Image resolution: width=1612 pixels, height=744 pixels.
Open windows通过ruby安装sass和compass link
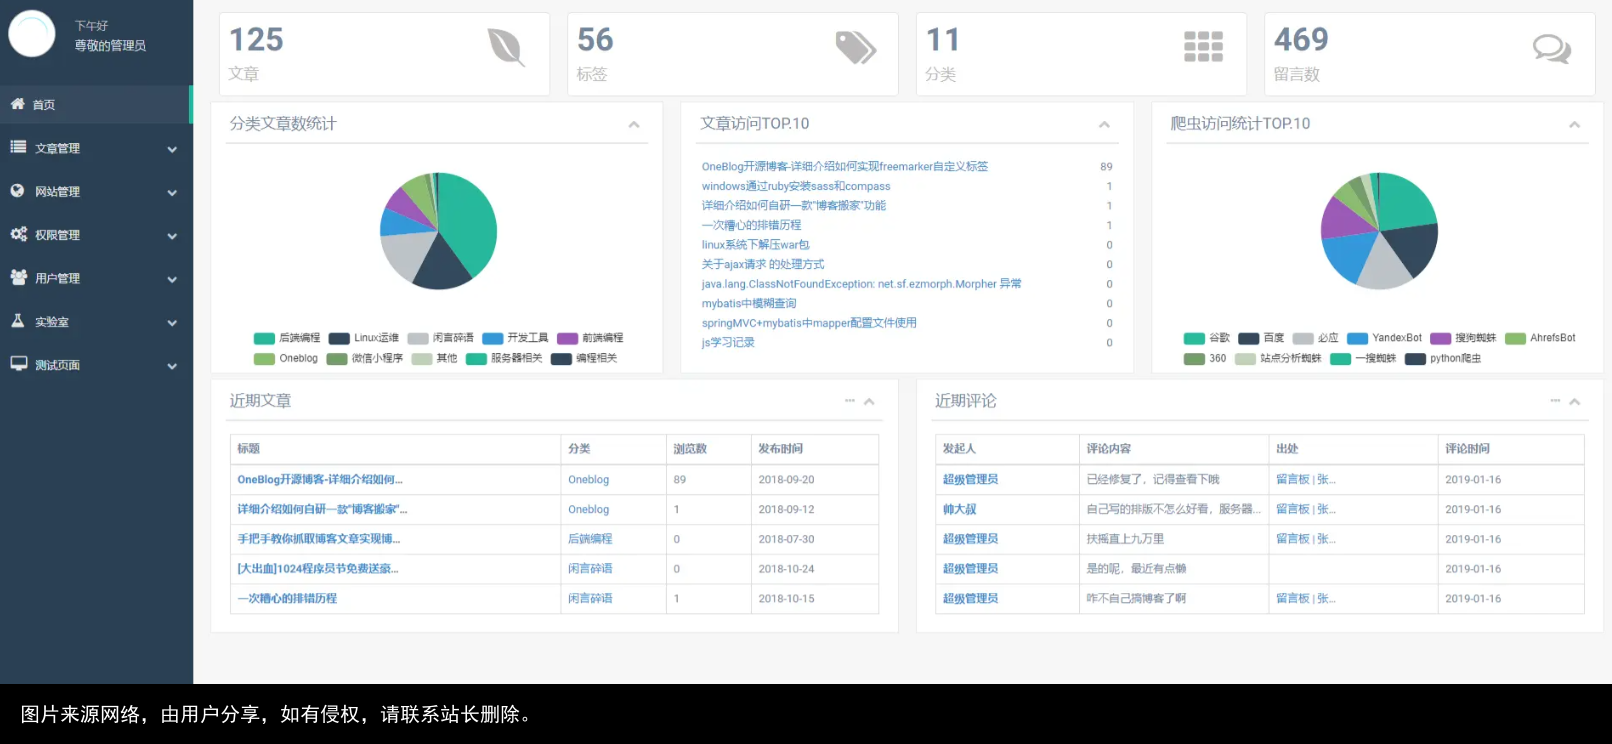pyautogui.click(x=795, y=186)
